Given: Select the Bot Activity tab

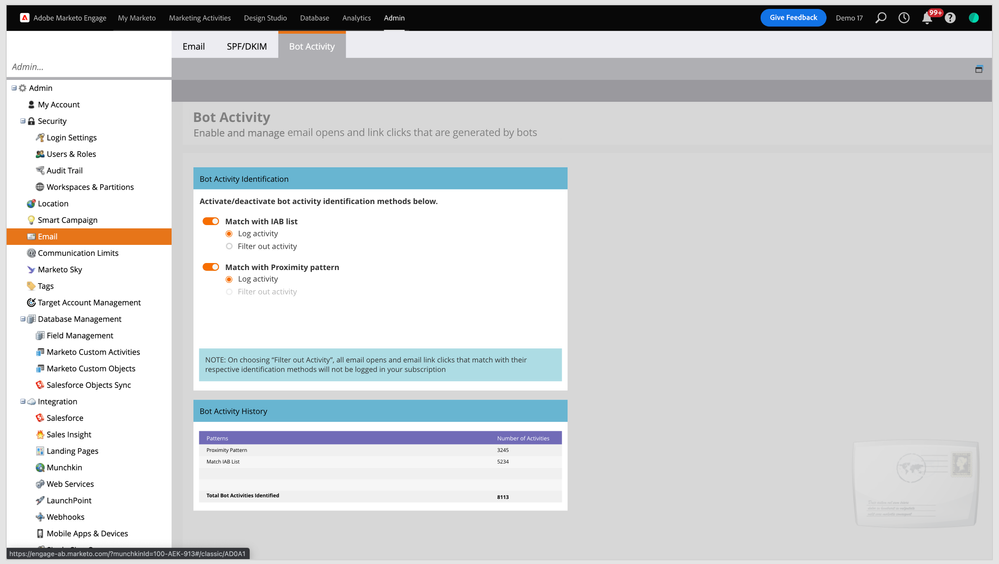Looking at the screenshot, I should click(x=312, y=47).
